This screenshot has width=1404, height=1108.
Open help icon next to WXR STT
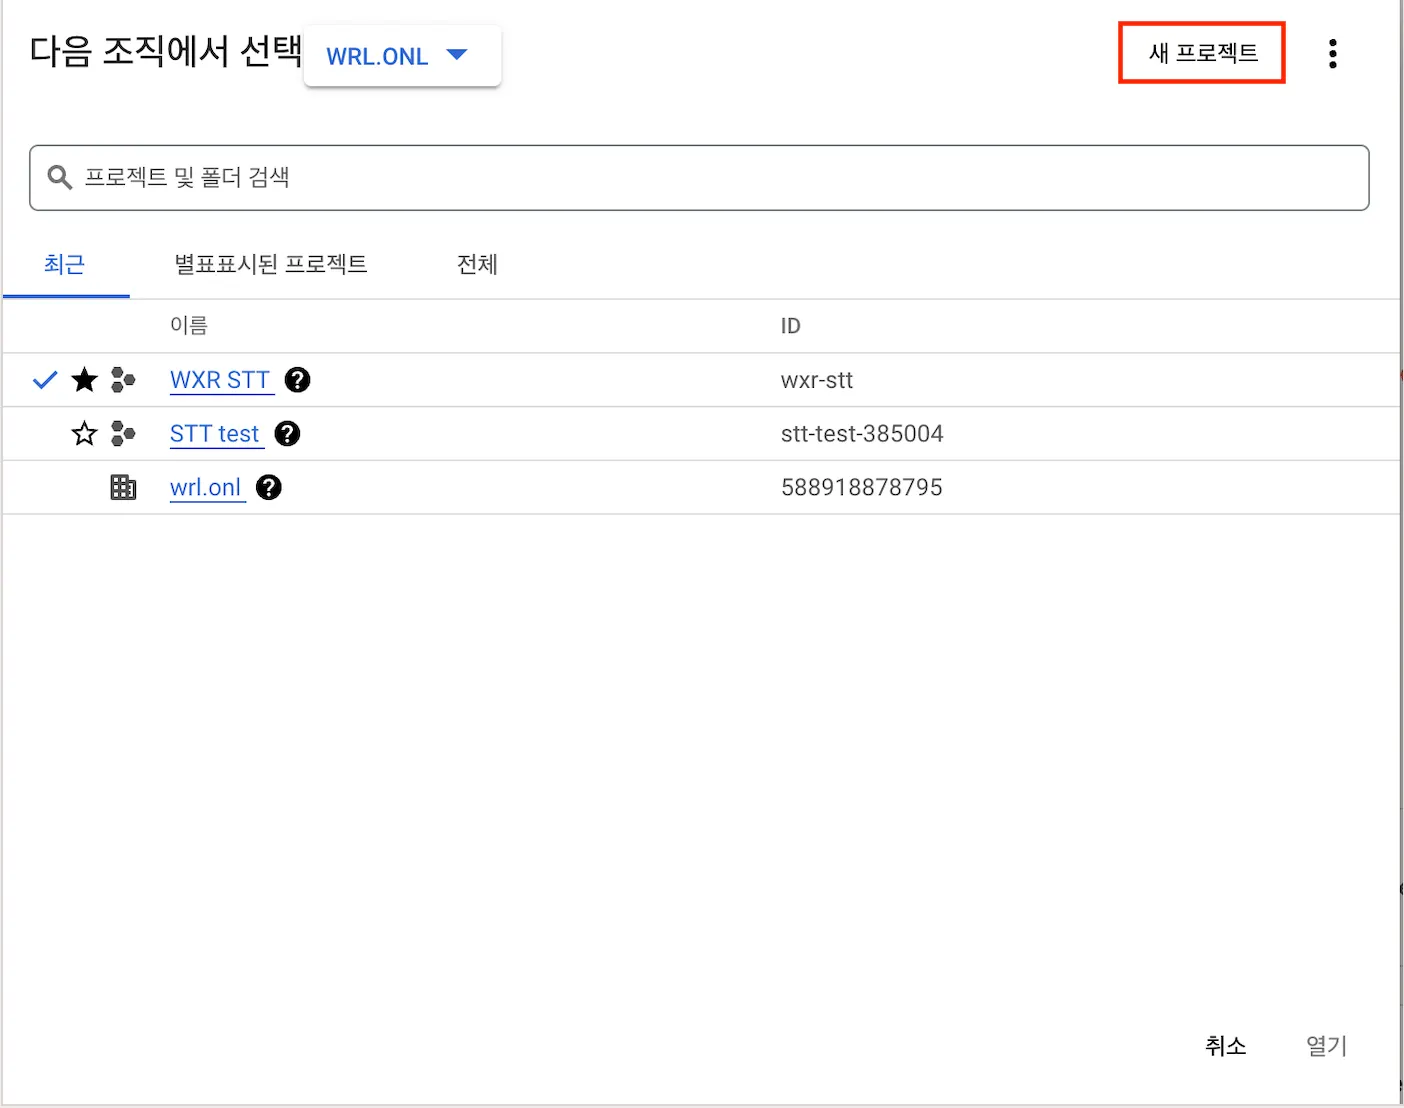[297, 380]
